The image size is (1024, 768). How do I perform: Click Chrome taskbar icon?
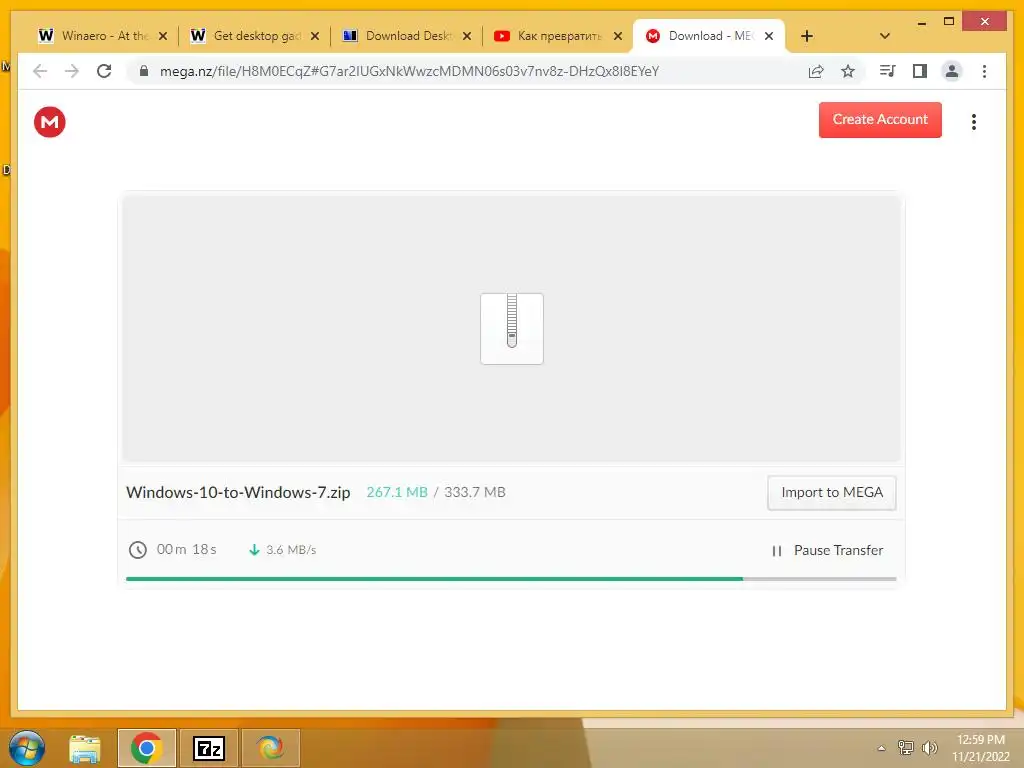(x=146, y=748)
